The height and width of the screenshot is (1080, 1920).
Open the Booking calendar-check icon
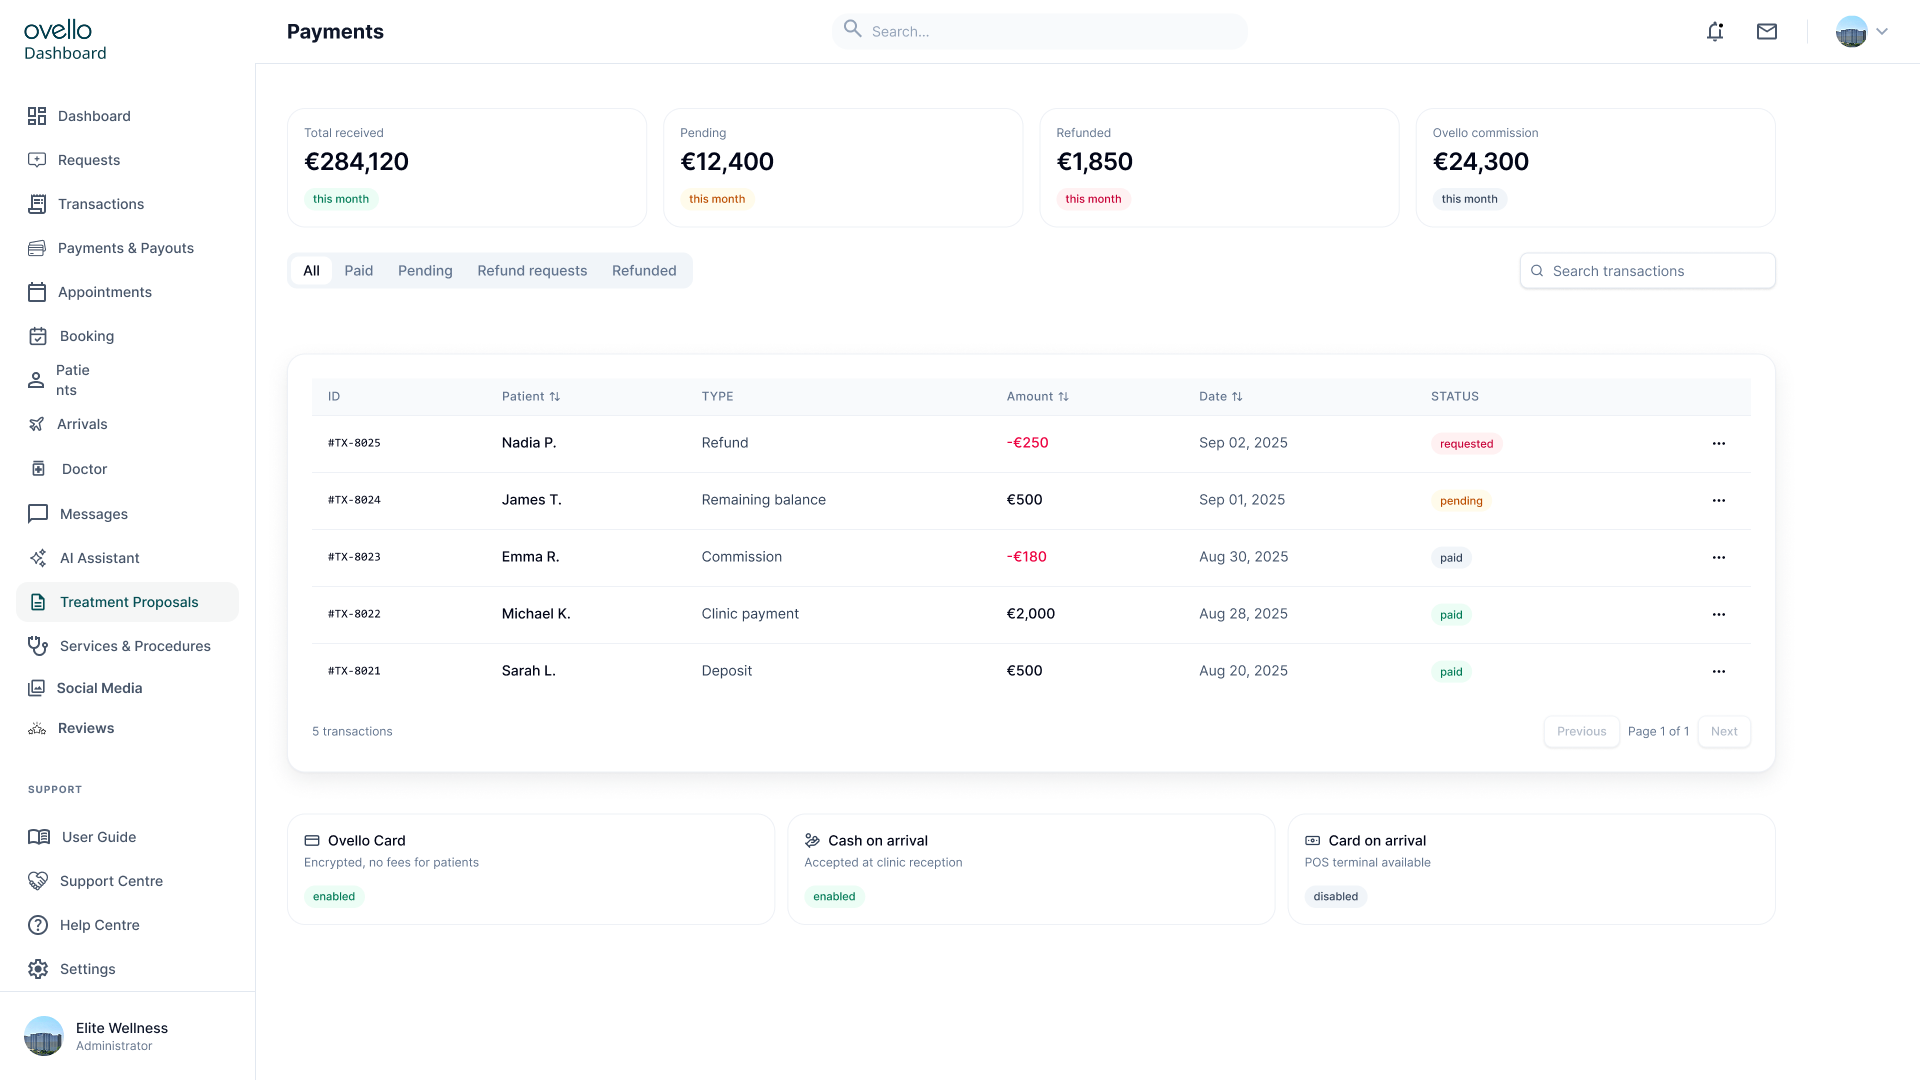[38, 336]
